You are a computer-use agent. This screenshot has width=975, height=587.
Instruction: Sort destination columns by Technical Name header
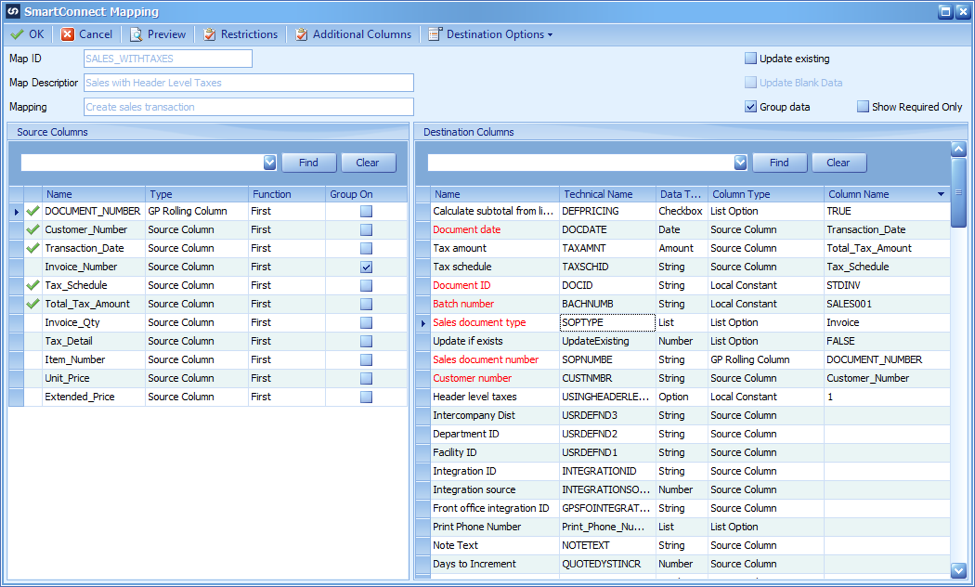tap(607, 194)
